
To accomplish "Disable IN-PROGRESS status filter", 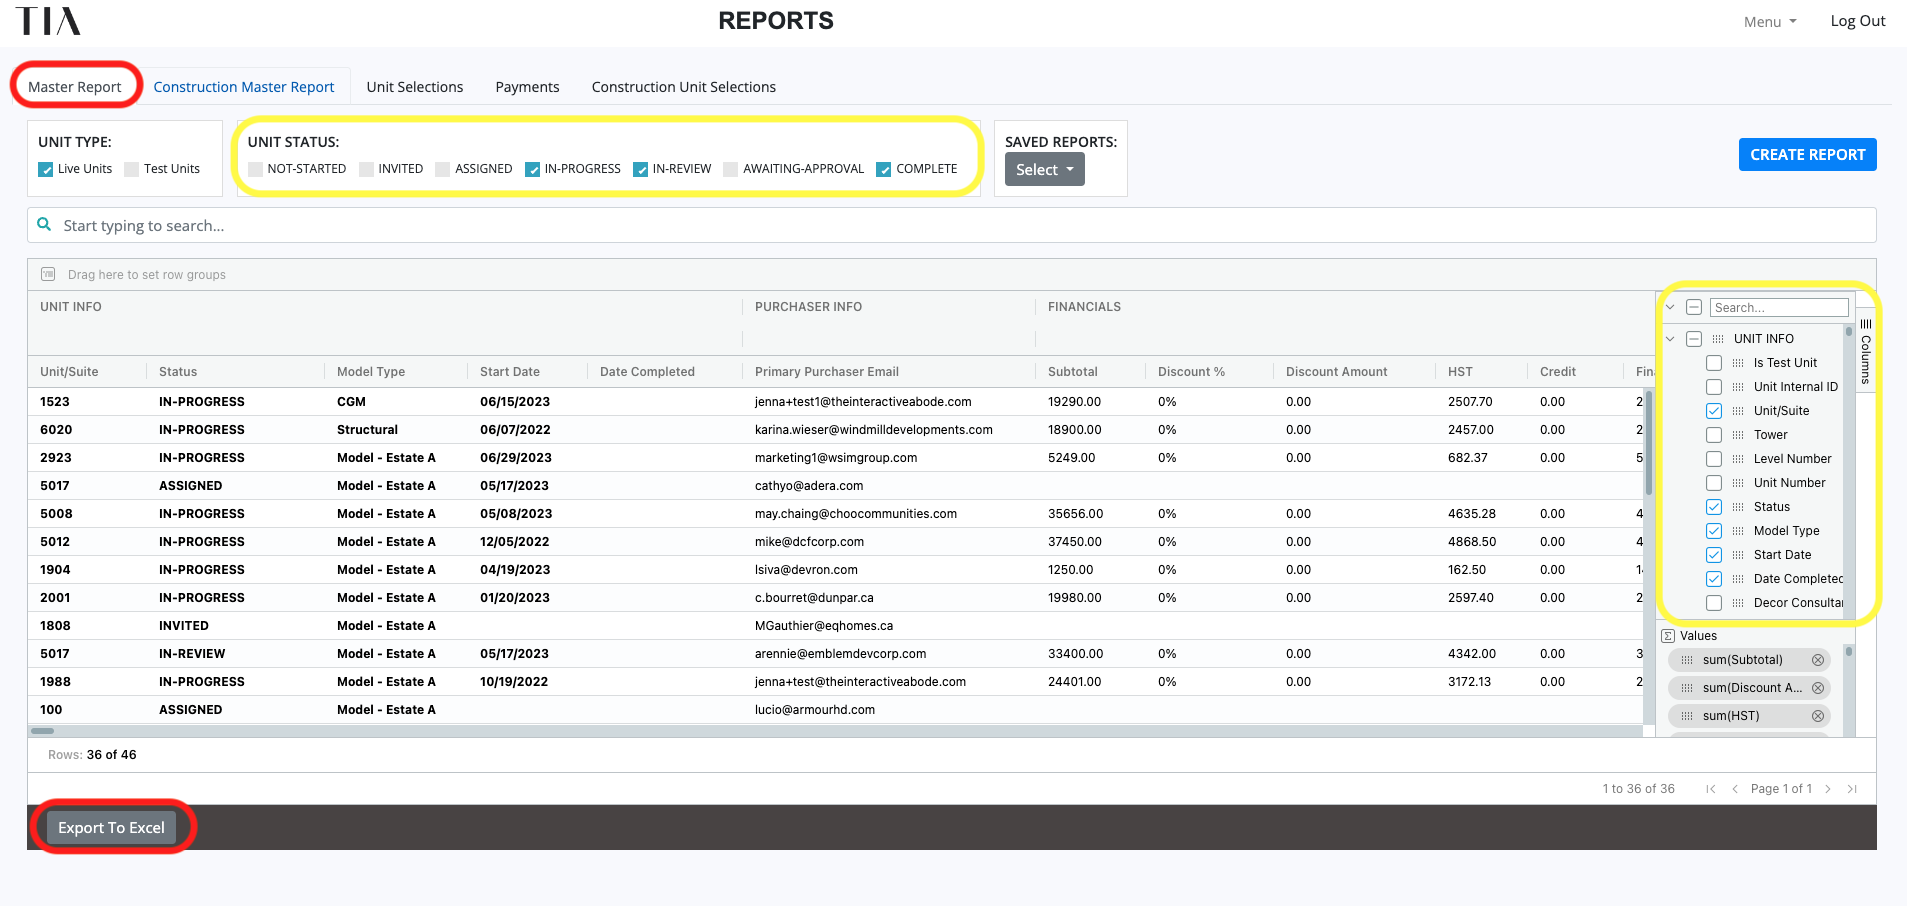I will pyautogui.click(x=533, y=169).
